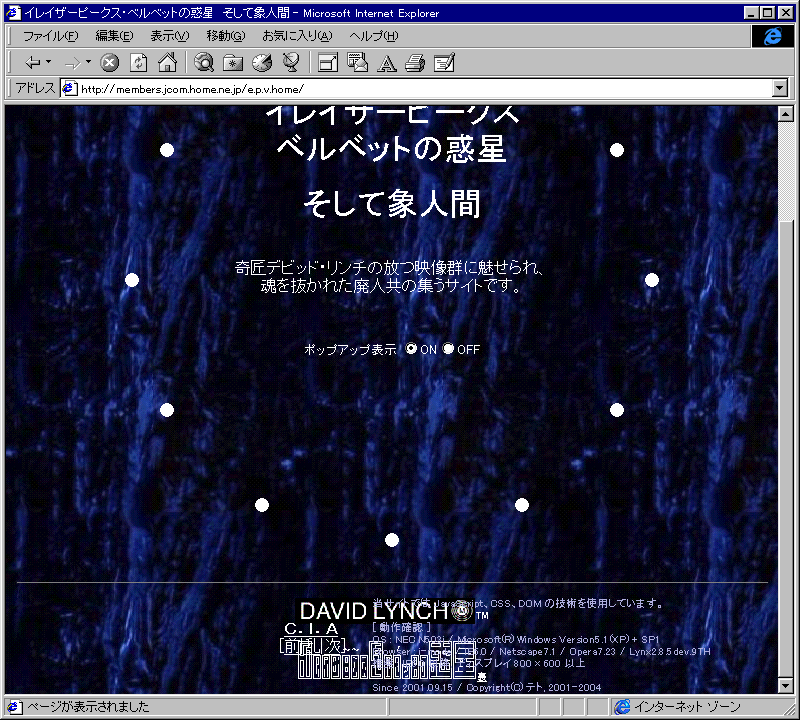The image size is (800, 720).
Task: Click the status text ページが表示されました
Action: pos(88,707)
